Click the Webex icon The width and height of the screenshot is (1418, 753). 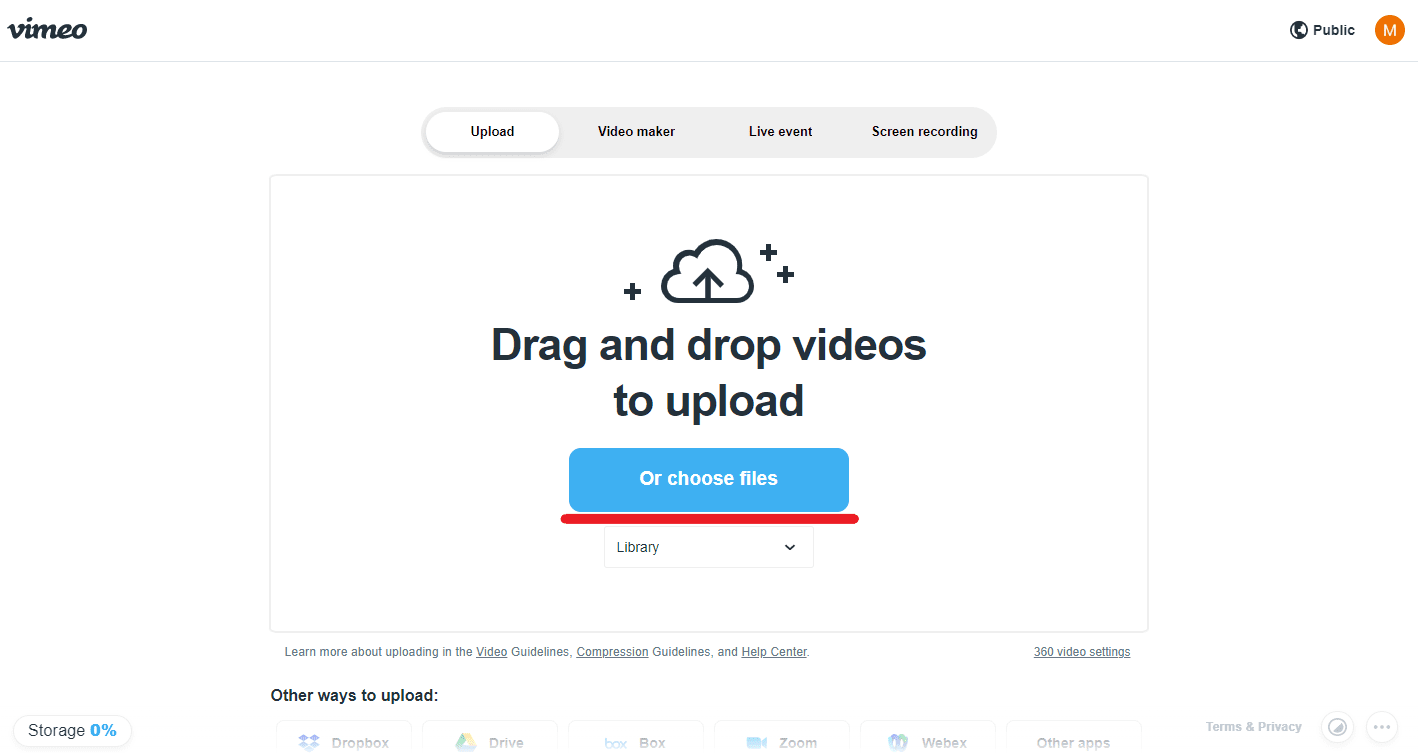898,742
